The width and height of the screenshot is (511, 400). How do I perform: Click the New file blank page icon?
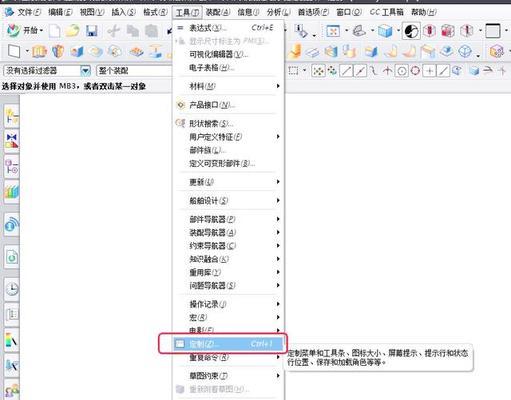click(55, 31)
